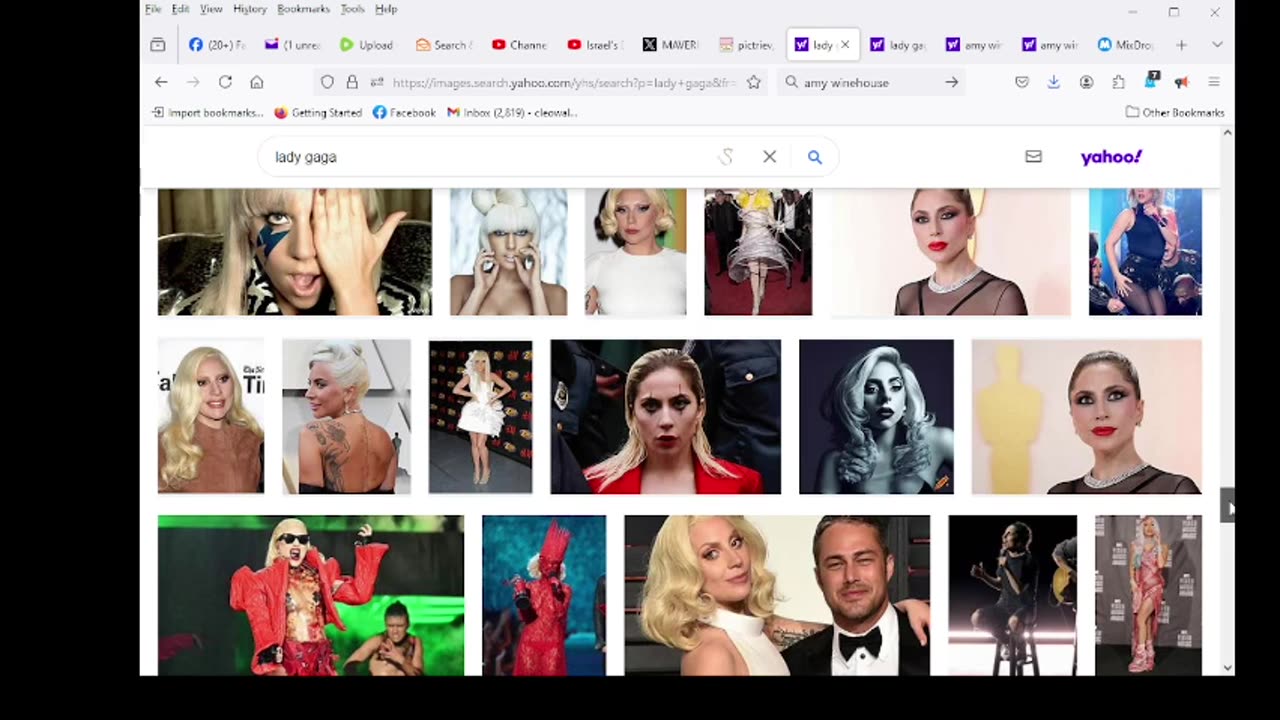The image size is (1280, 720).
Task: Close the active lady gaga tab
Action: (x=845, y=44)
